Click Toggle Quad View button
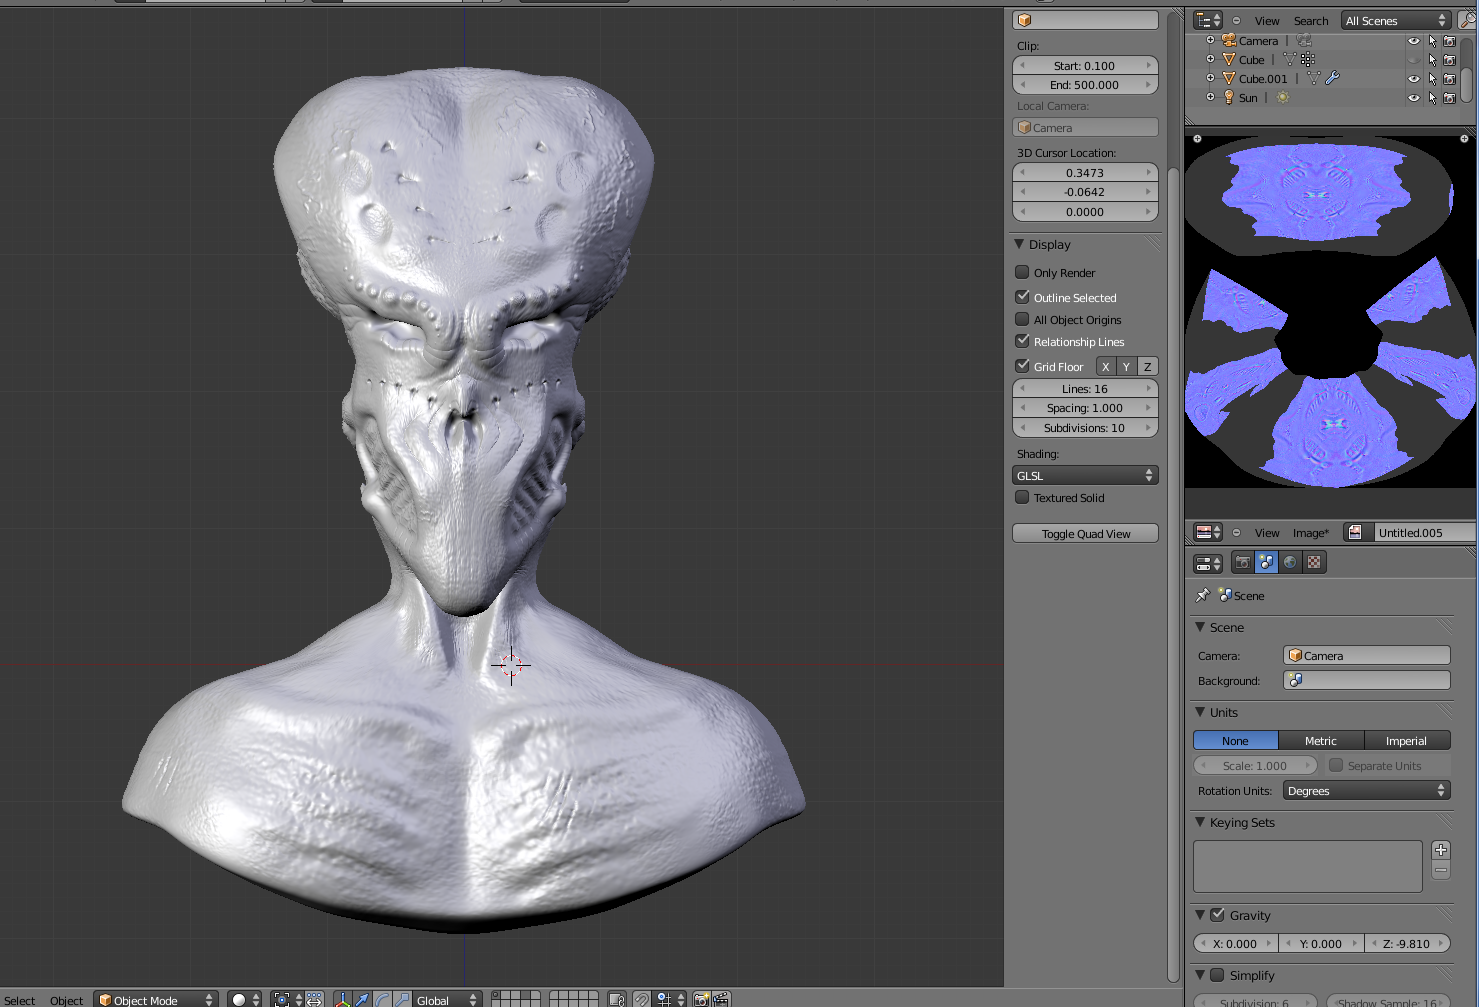1479x1007 pixels. 1085,533
